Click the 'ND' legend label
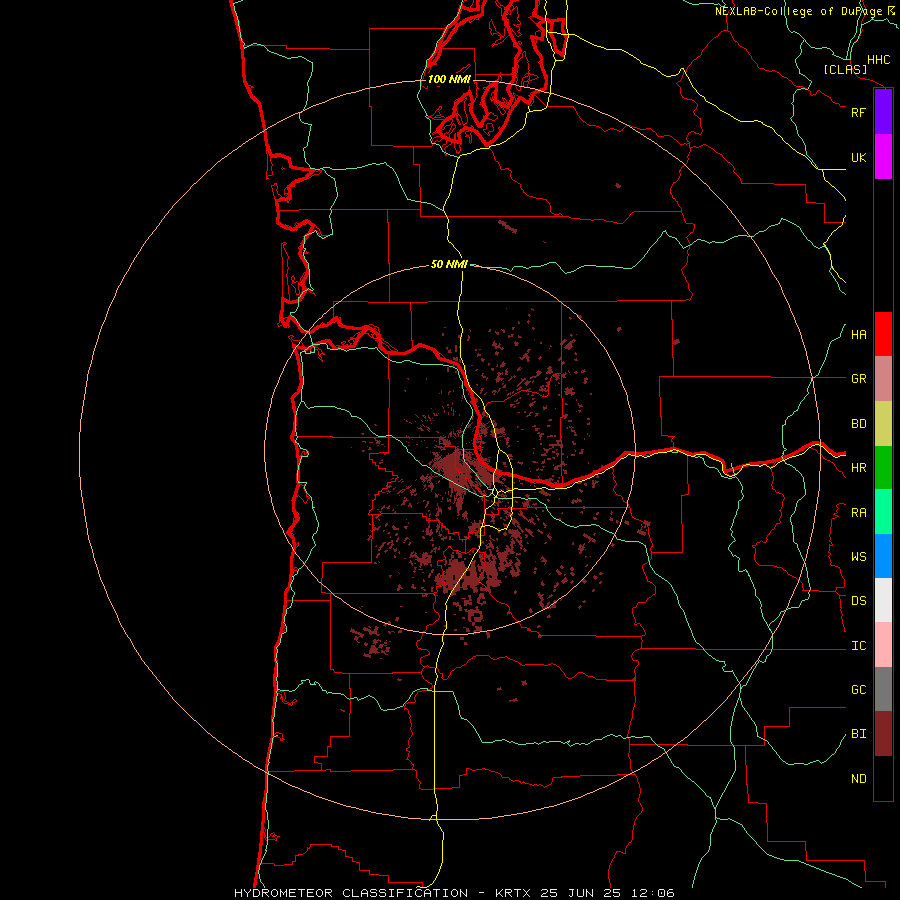Viewport: 900px width, 900px height. [x=858, y=779]
